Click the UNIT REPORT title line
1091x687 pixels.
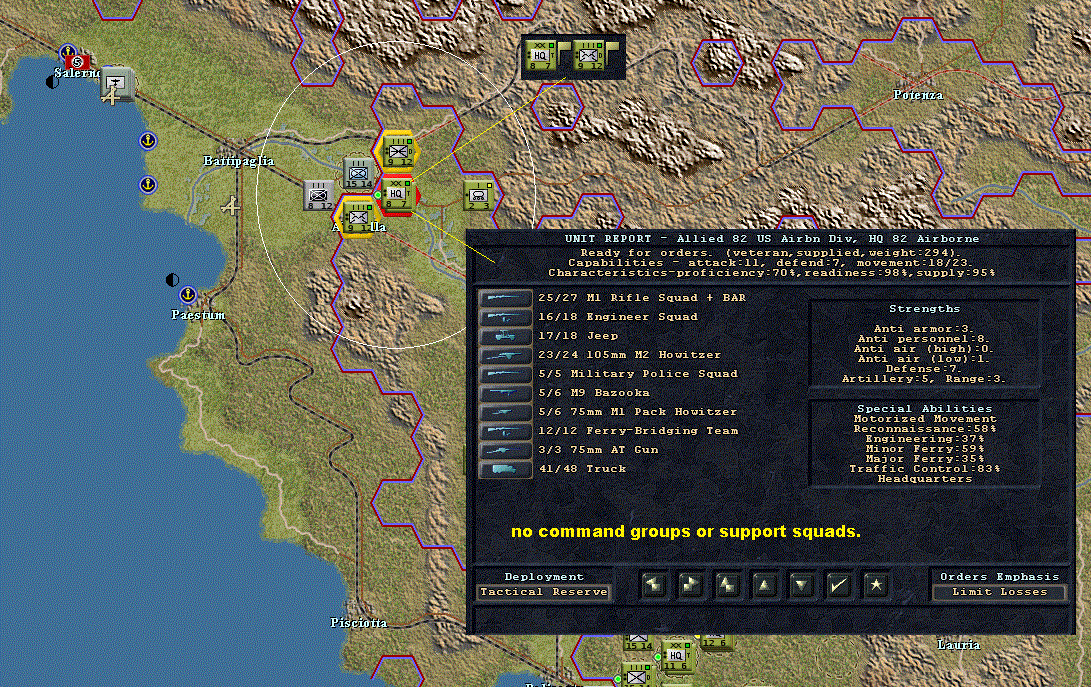[x=772, y=239]
